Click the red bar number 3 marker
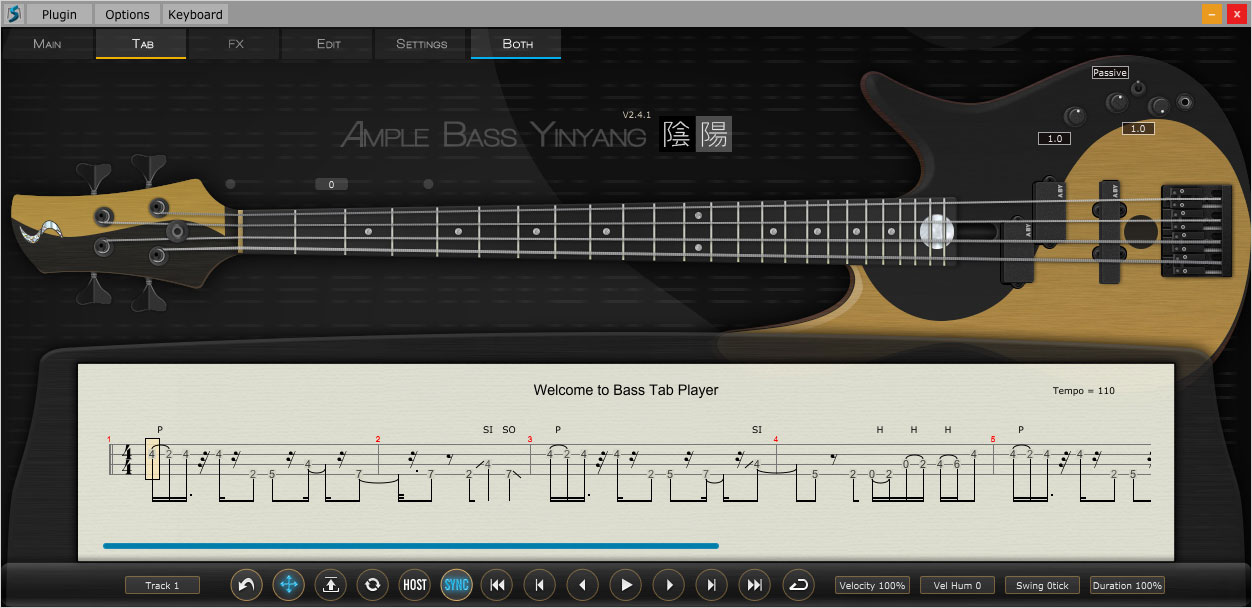 tap(530, 439)
